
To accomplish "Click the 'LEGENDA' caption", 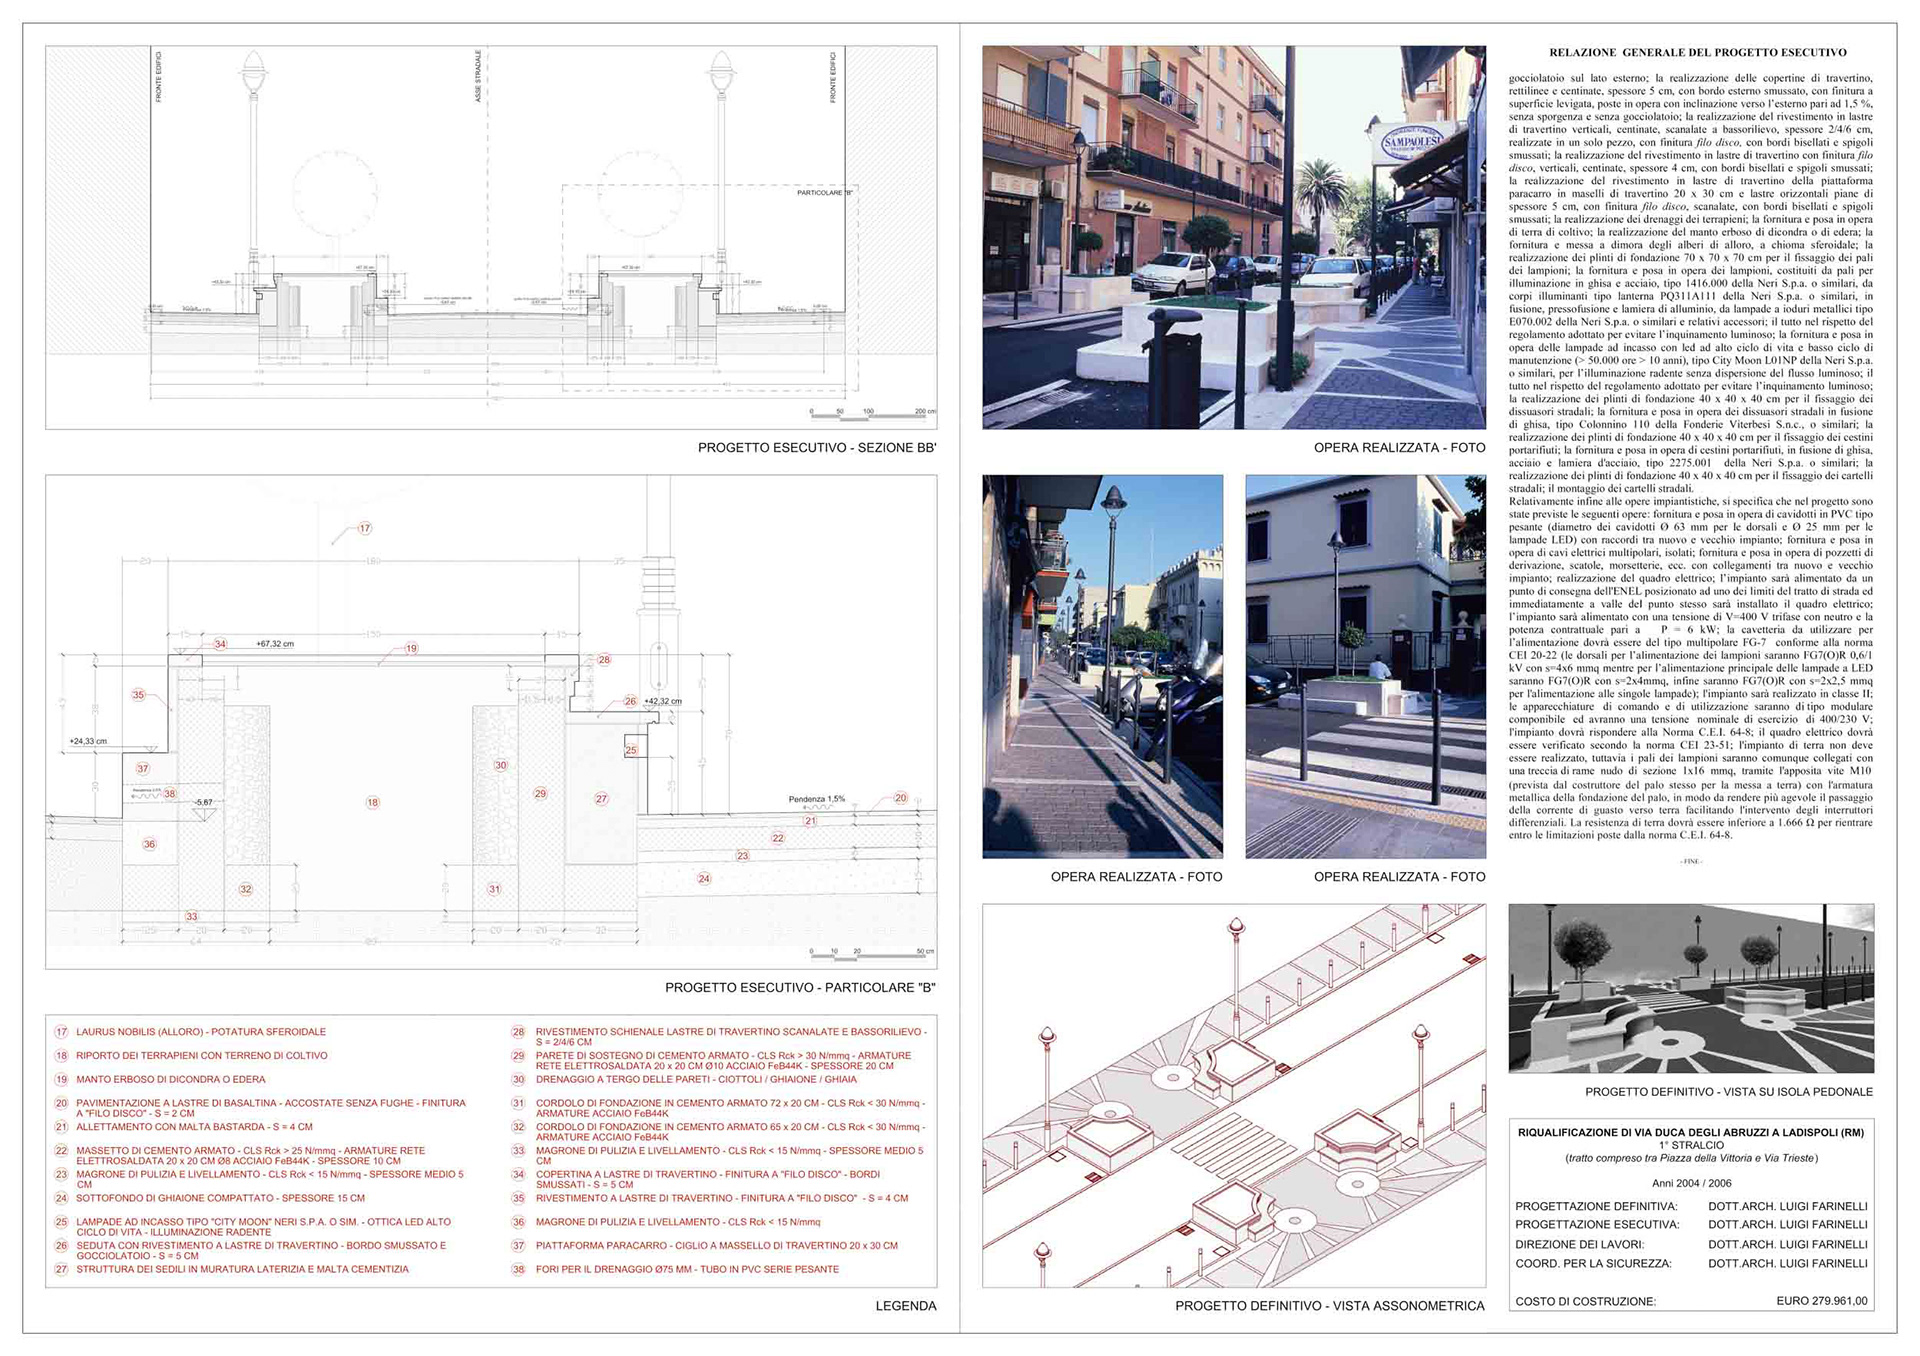I will point(906,1305).
